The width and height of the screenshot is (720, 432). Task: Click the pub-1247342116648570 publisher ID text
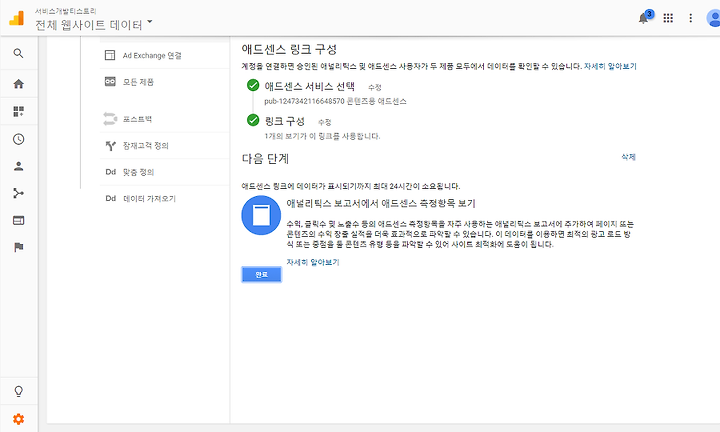tap(304, 101)
